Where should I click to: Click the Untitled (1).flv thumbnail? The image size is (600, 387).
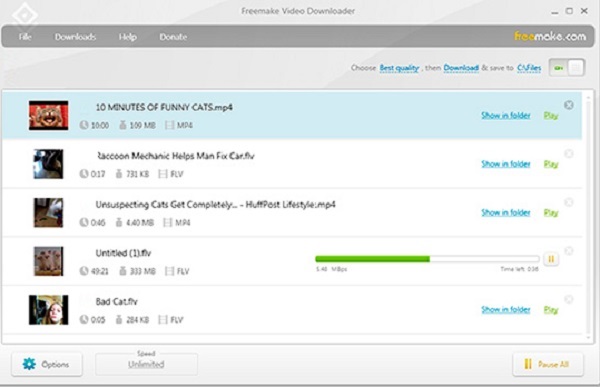pos(48,261)
